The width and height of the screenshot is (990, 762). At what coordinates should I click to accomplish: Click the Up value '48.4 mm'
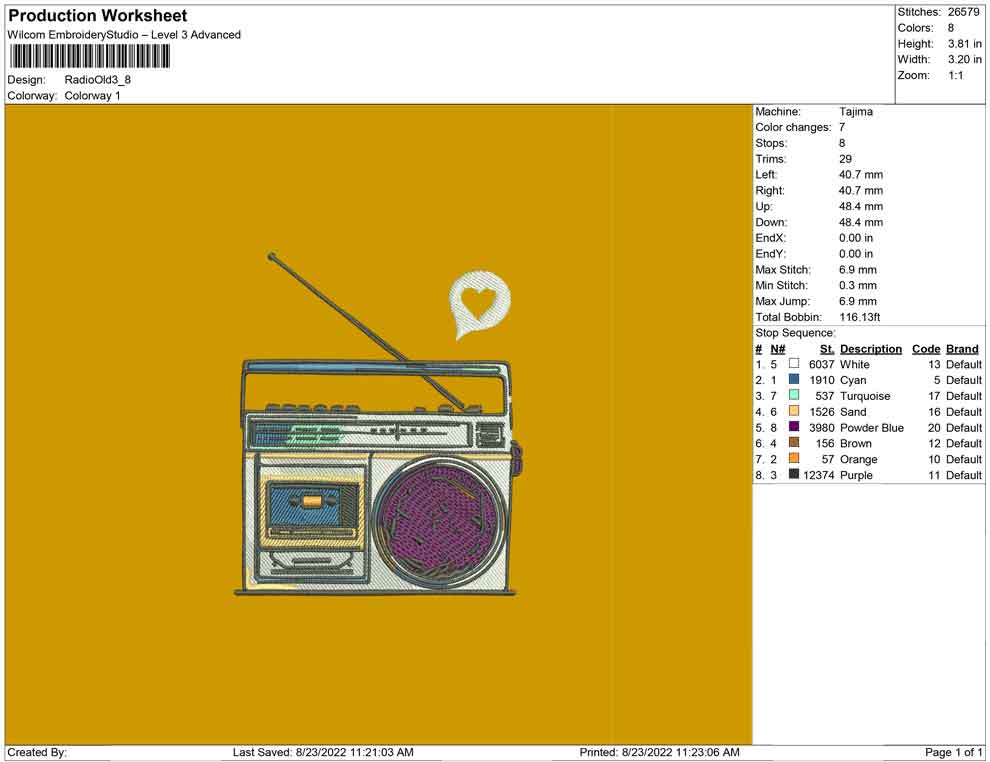point(861,206)
